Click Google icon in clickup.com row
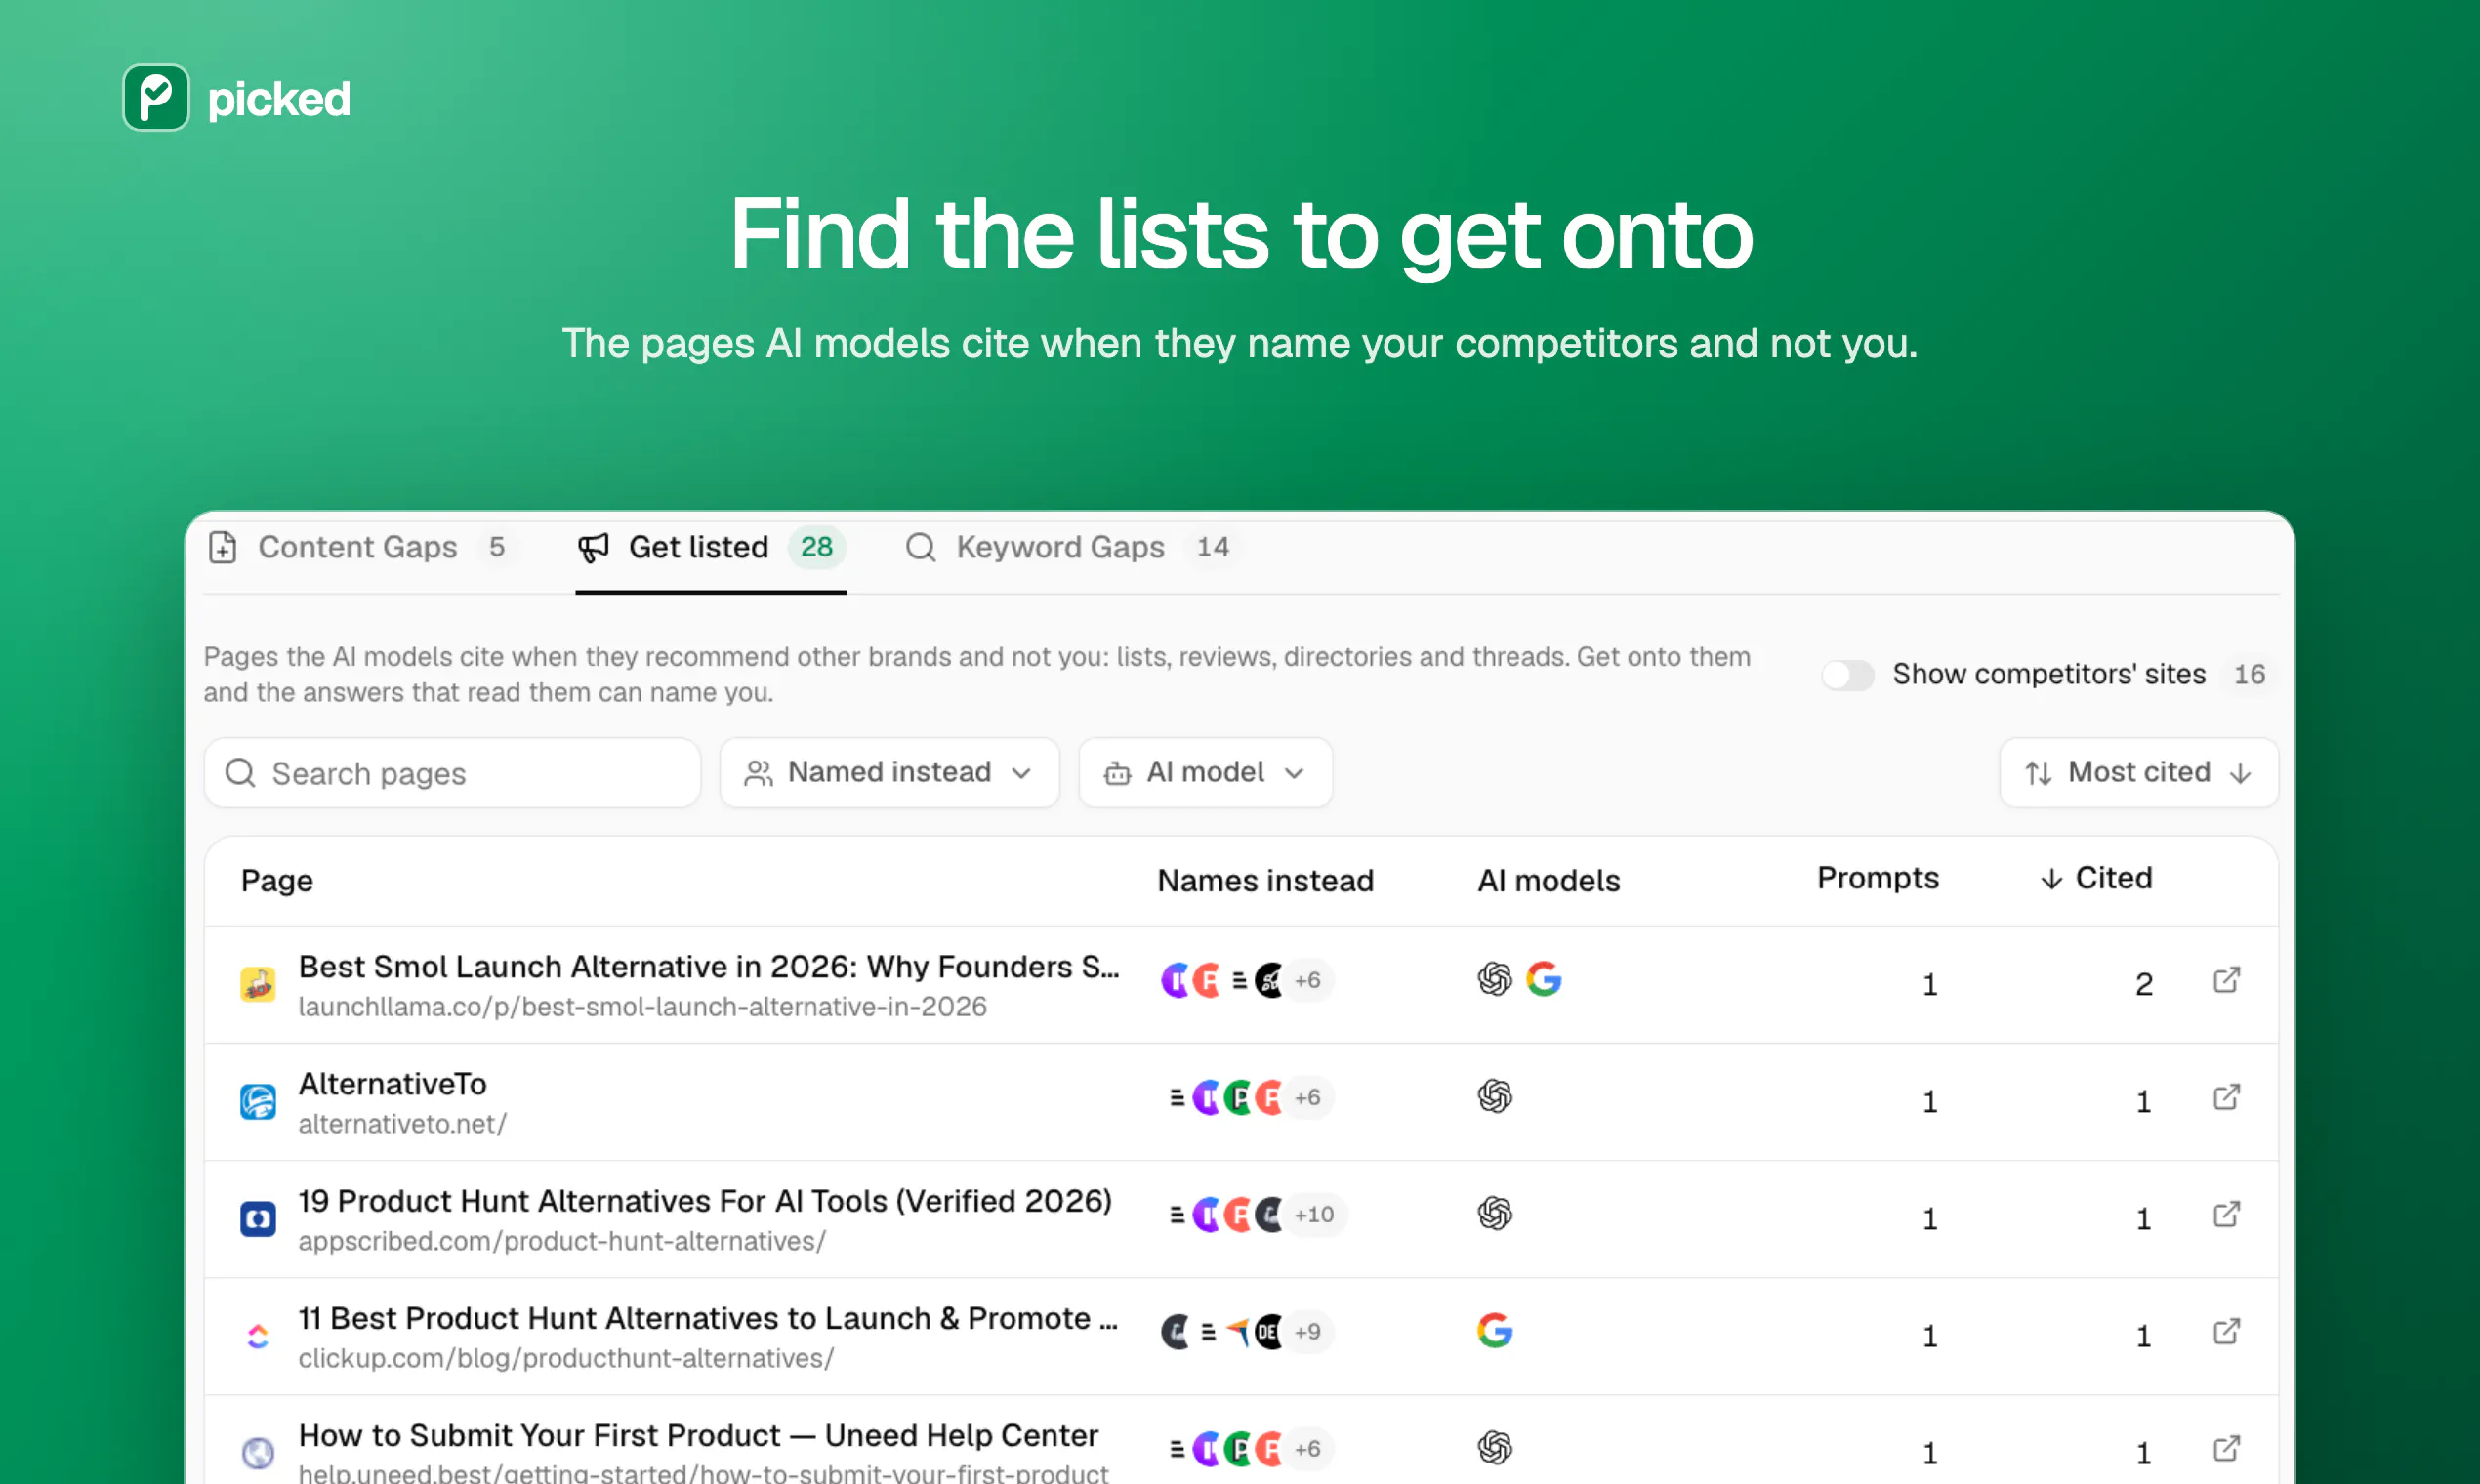Screen dimensions: 2480x1484 [1494, 1330]
